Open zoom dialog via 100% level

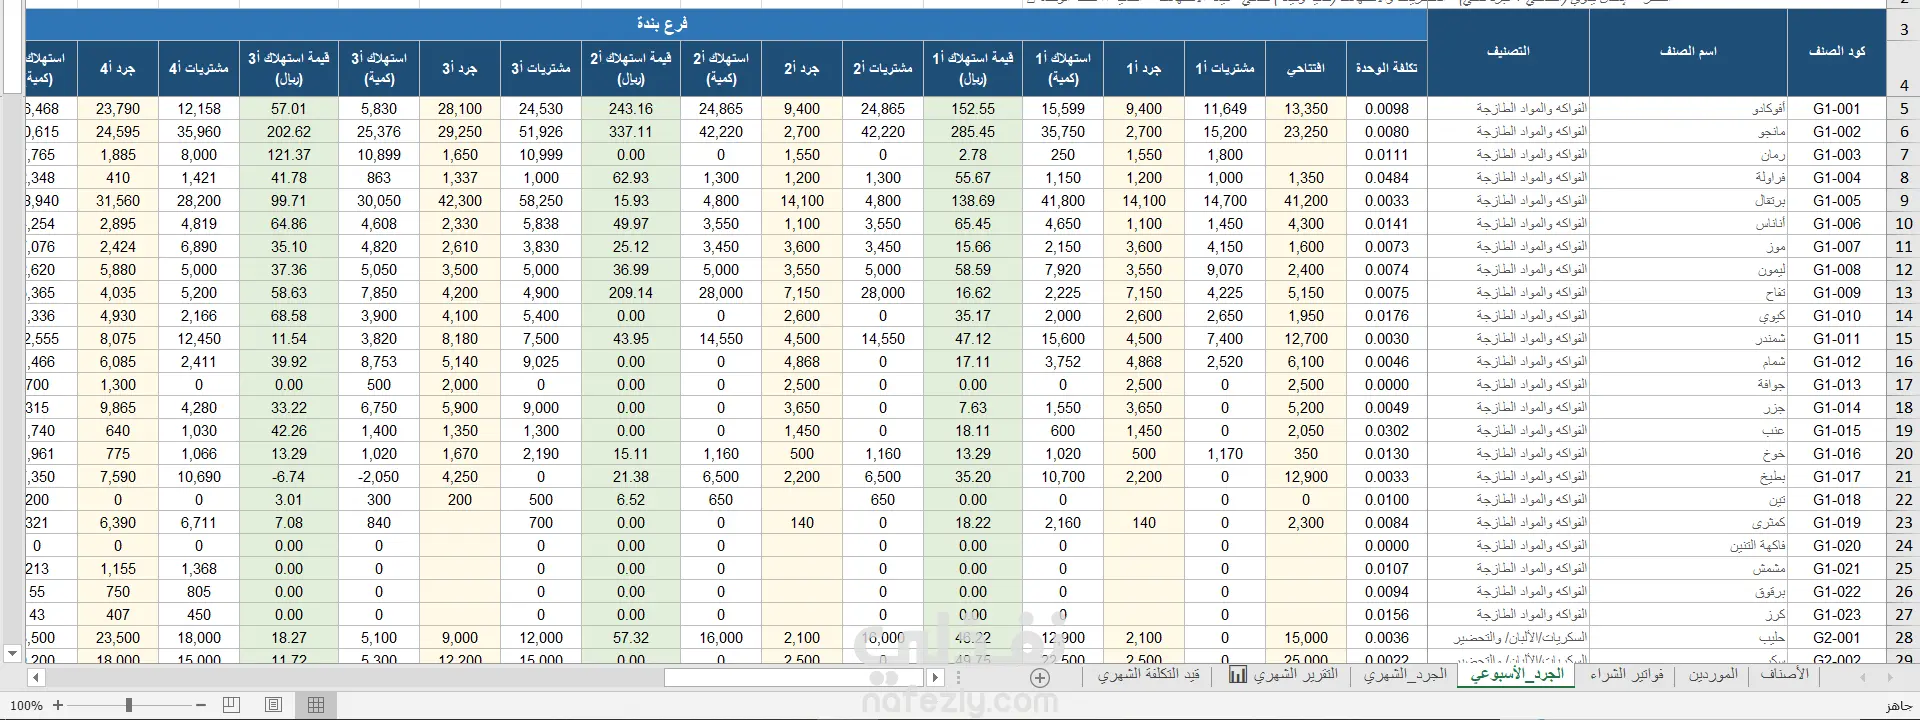click(26, 705)
